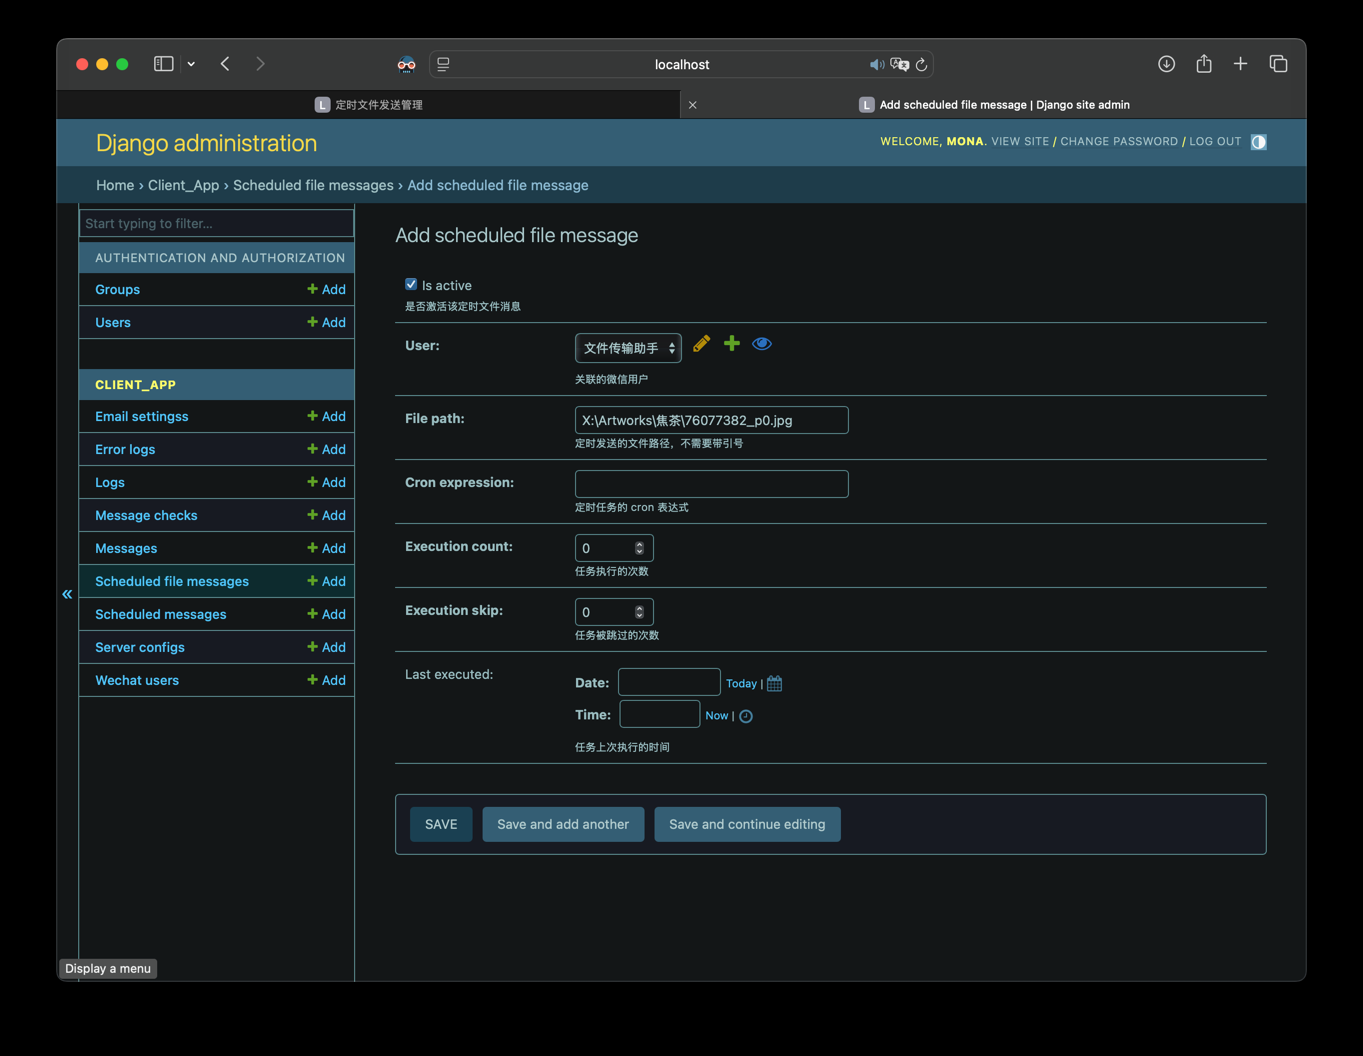The height and width of the screenshot is (1056, 1363).
Task: Click the eye icon to view selected user
Action: 762,344
